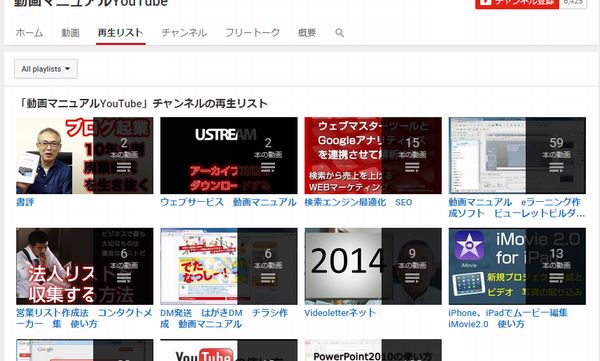Open the 書評 playlist link
Image resolution: width=600 pixels, height=361 pixels.
click(25, 202)
